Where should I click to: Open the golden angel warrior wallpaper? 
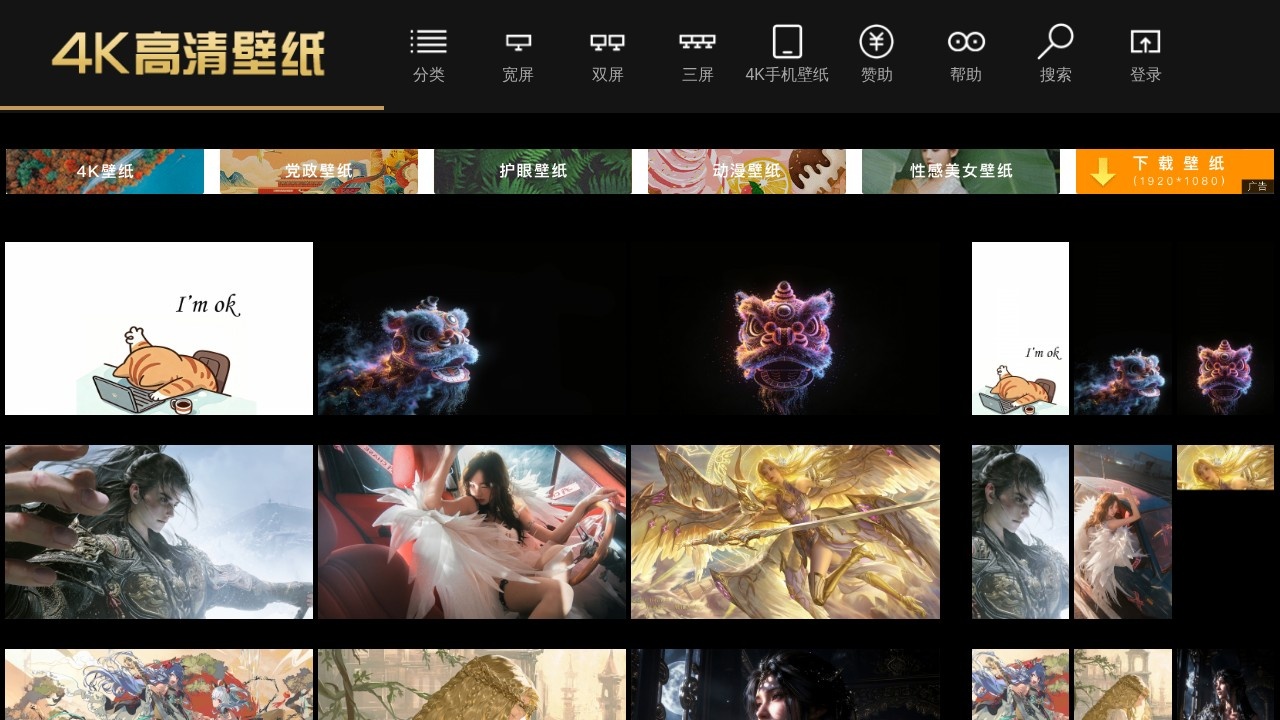tap(785, 531)
